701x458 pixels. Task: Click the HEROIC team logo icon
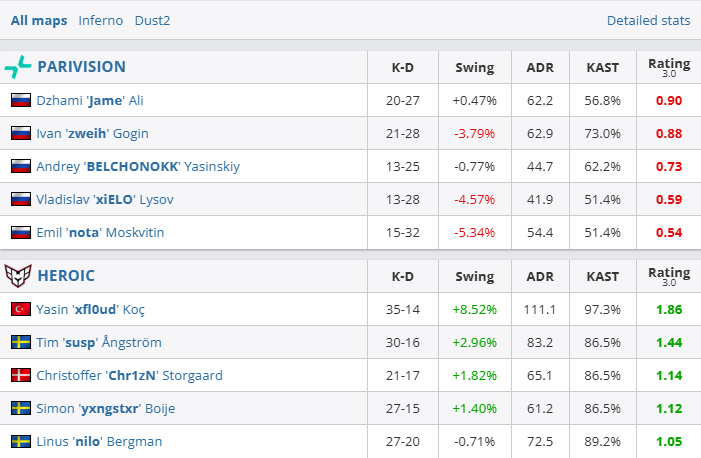(18, 275)
